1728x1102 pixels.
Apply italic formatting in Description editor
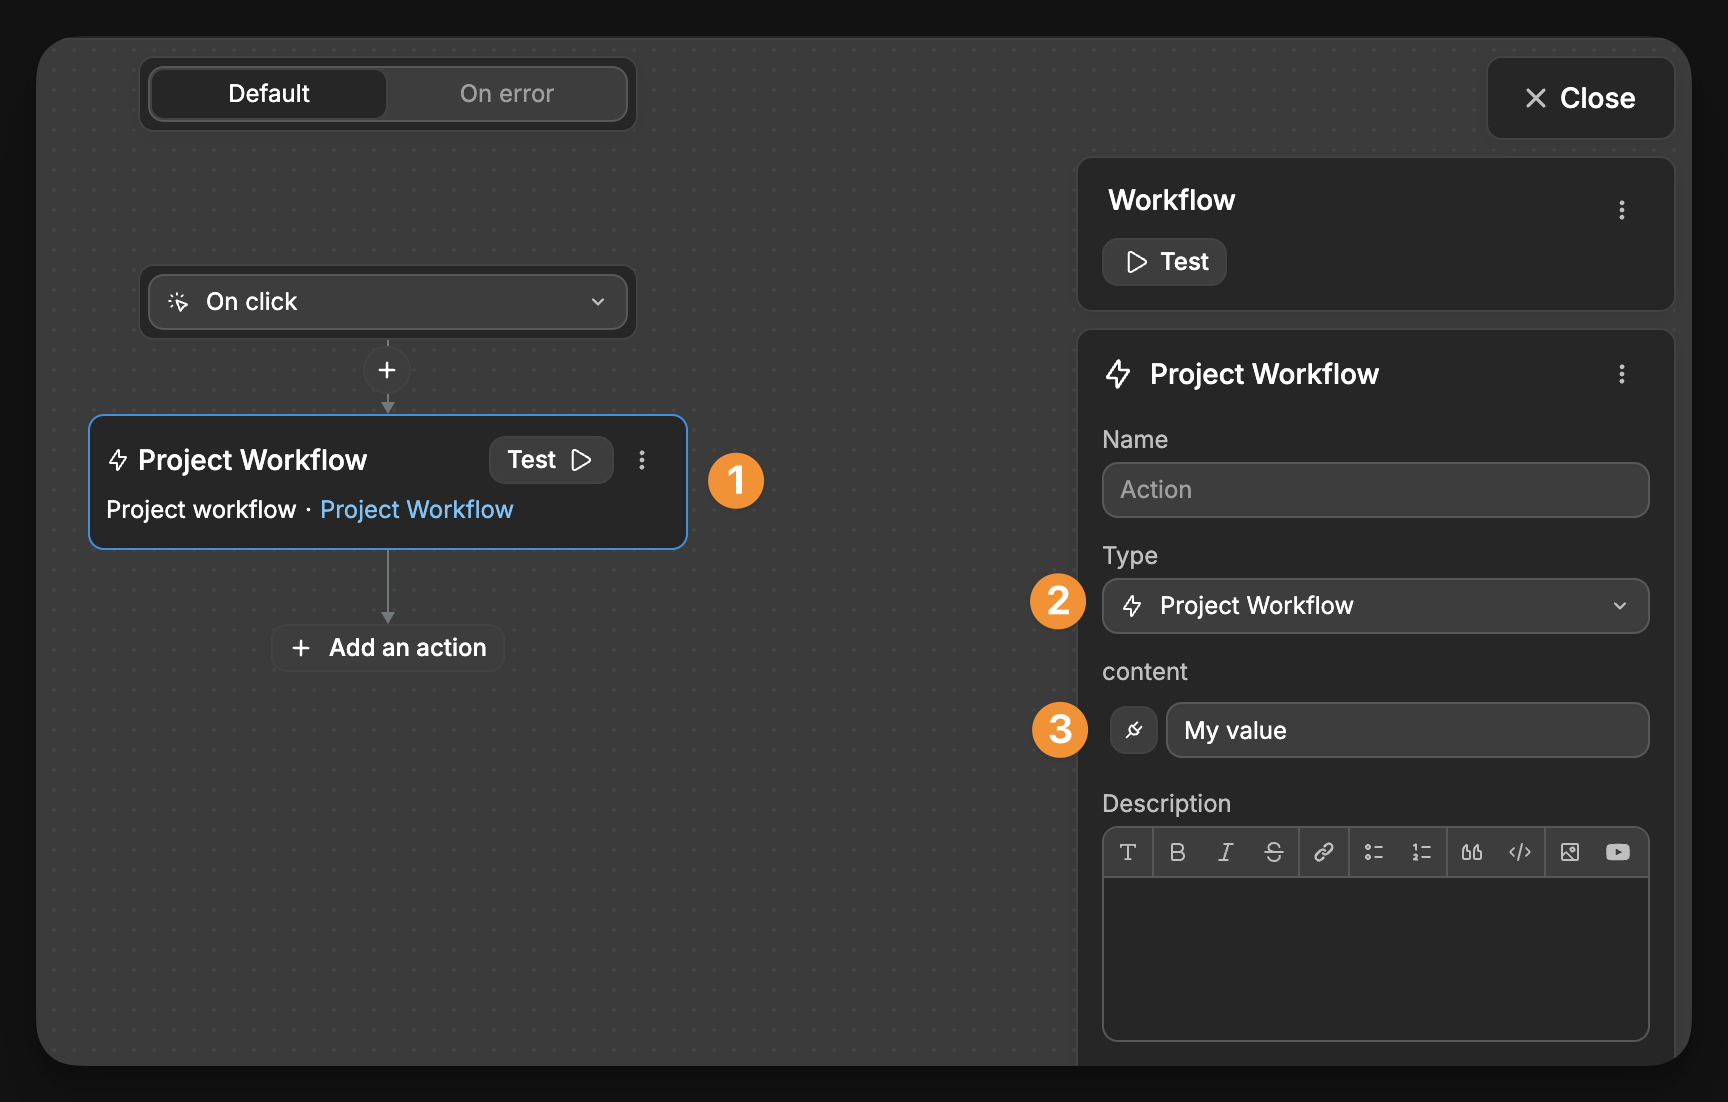pyautogui.click(x=1225, y=852)
